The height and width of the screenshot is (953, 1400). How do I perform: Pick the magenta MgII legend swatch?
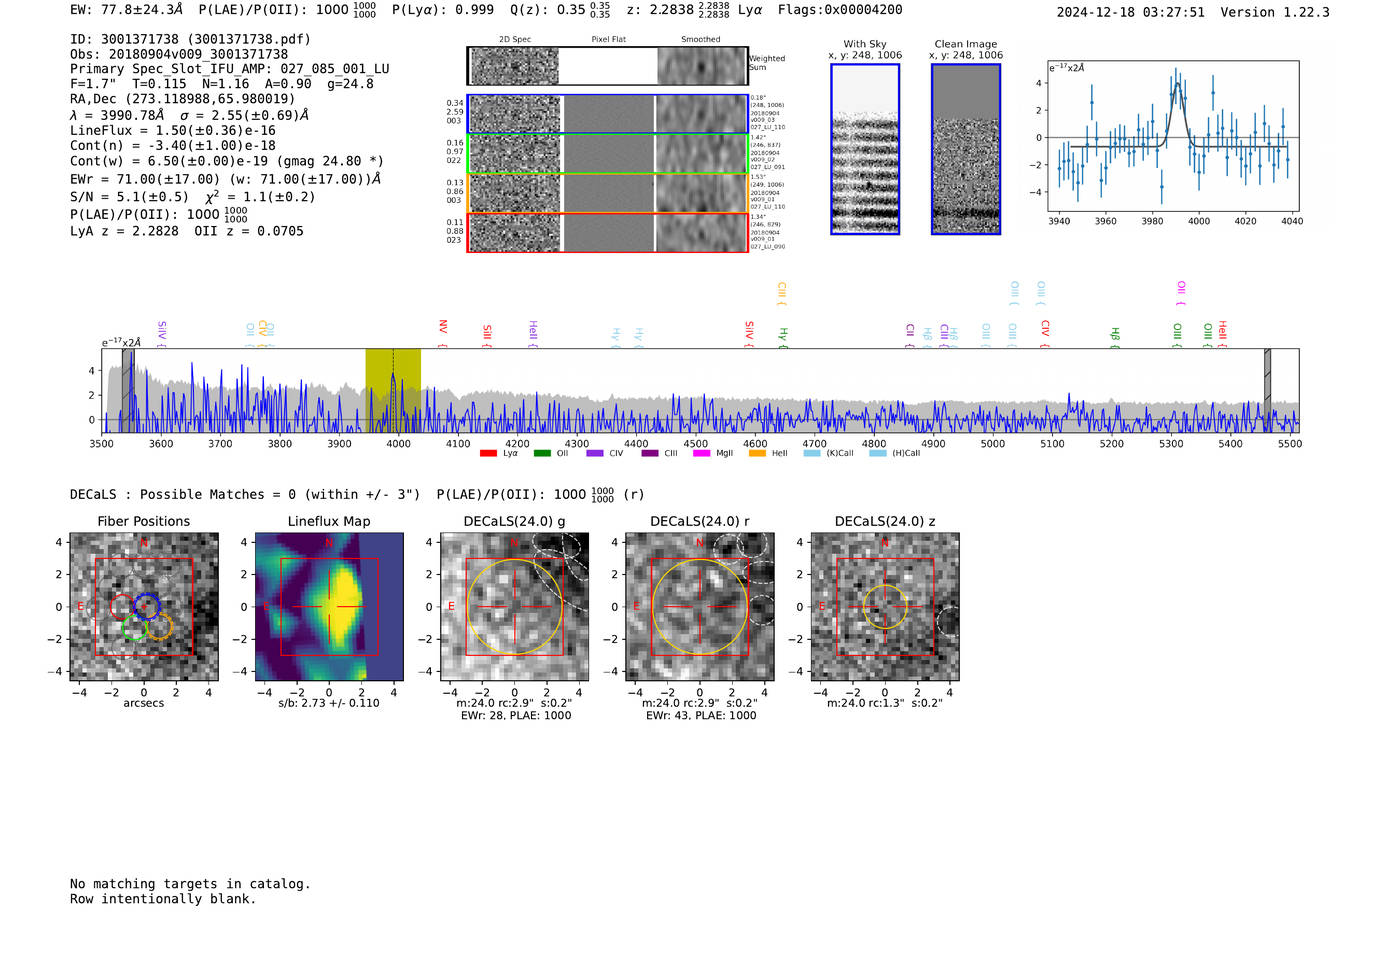pyautogui.click(x=701, y=453)
